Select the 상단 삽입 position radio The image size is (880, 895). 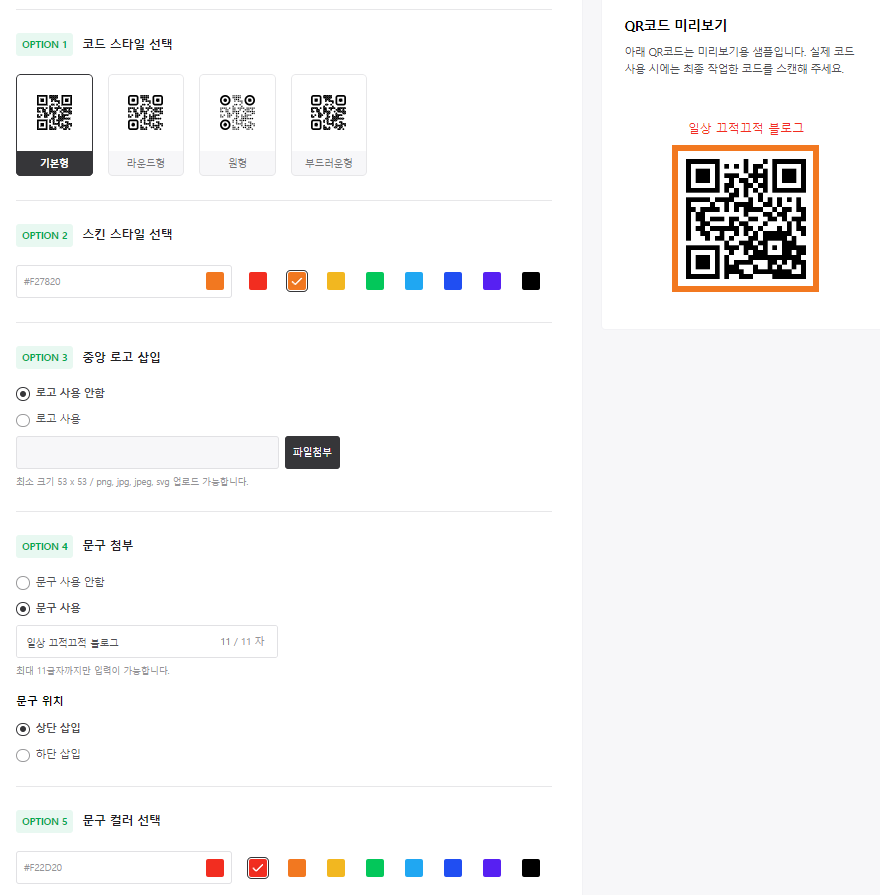tap(23, 729)
